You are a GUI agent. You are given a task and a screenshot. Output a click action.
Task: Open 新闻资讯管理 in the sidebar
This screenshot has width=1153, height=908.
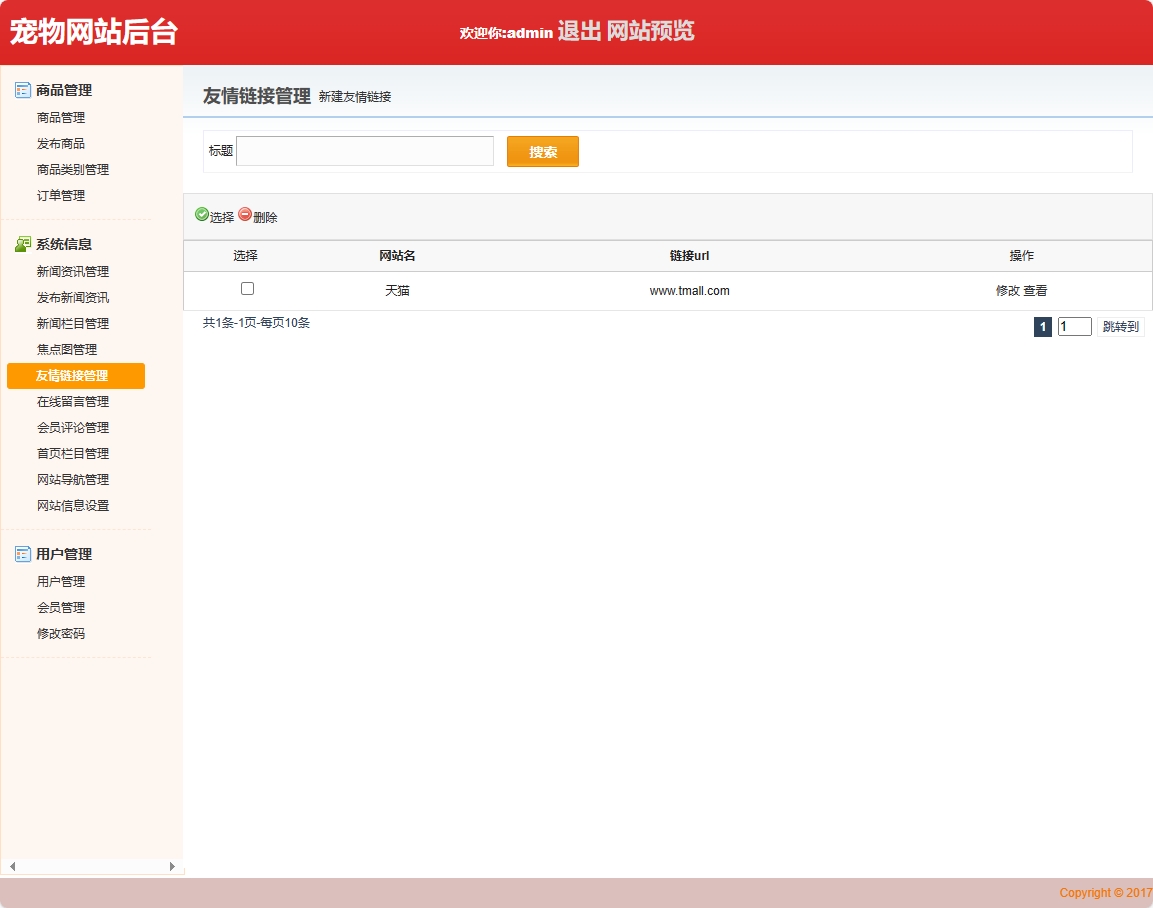tap(72, 272)
